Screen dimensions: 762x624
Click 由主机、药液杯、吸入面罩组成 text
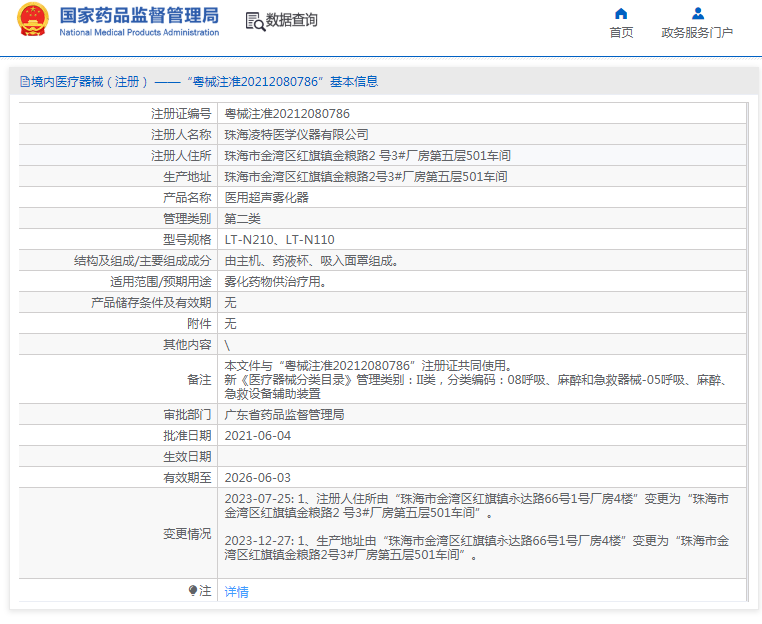(309, 261)
